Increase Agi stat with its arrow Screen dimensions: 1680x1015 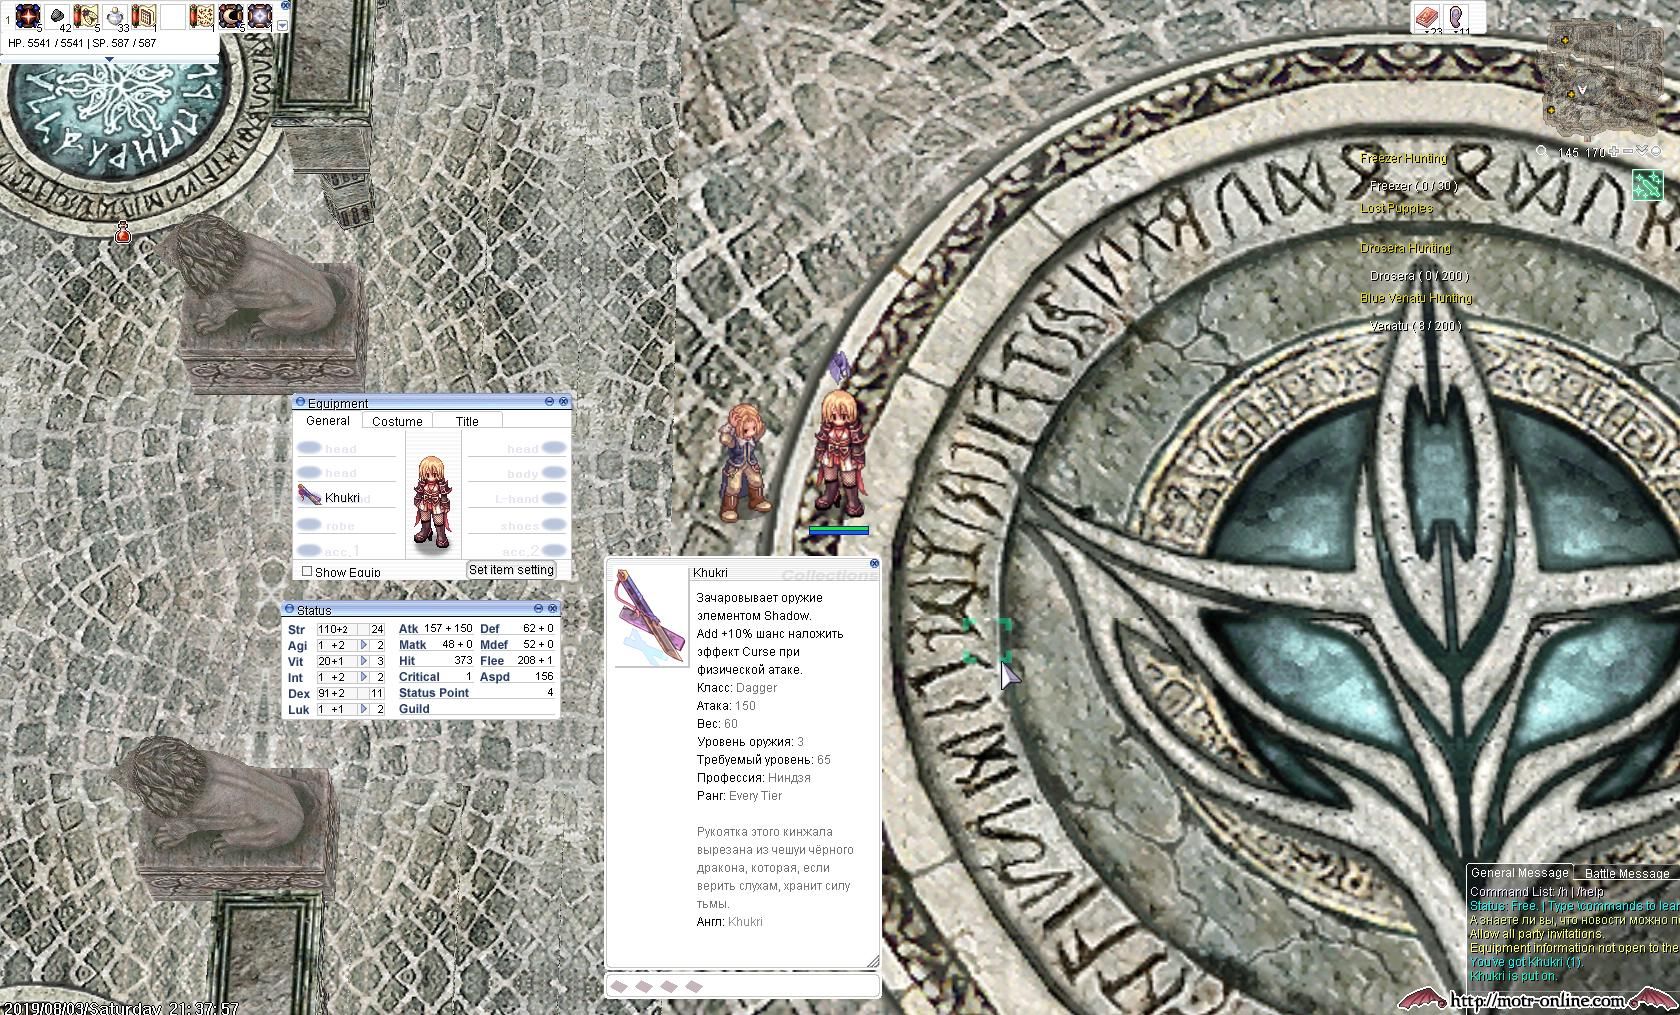pyautogui.click(x=365, y=645)
